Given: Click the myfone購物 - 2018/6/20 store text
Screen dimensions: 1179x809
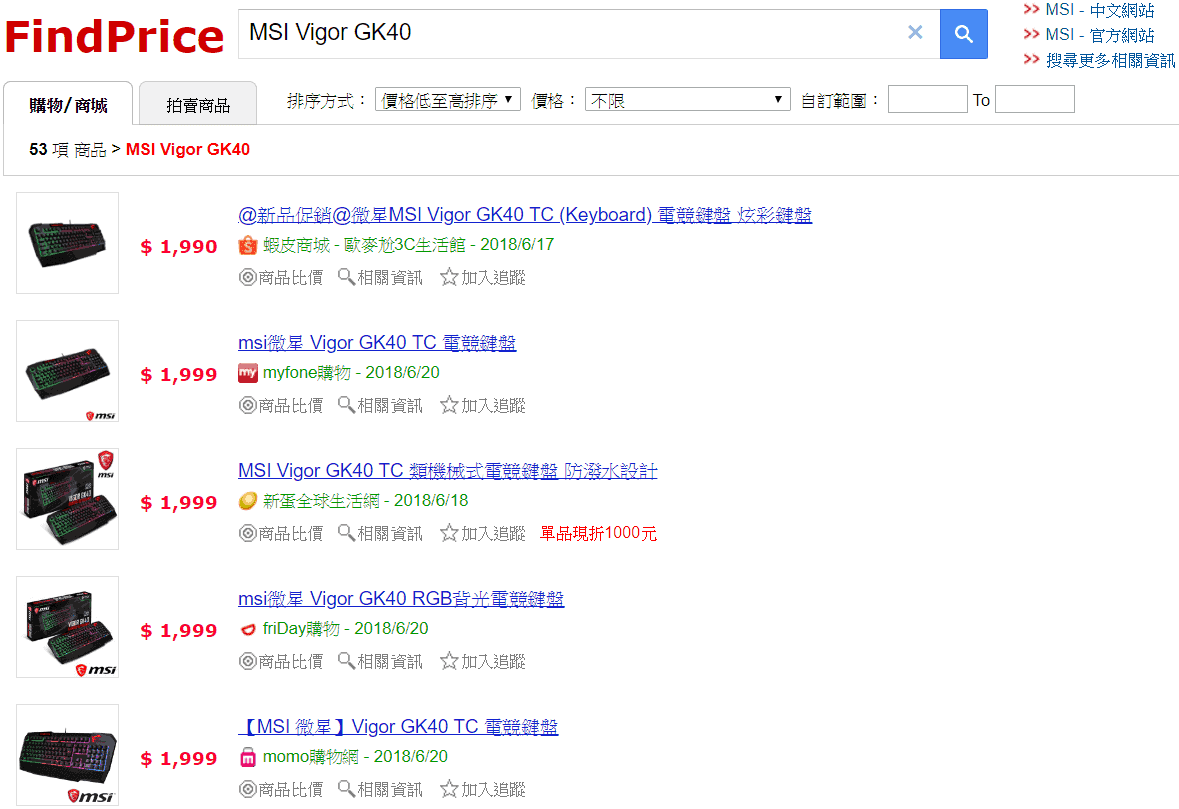Looking at the screenshot, I should [x=351, y=373].
